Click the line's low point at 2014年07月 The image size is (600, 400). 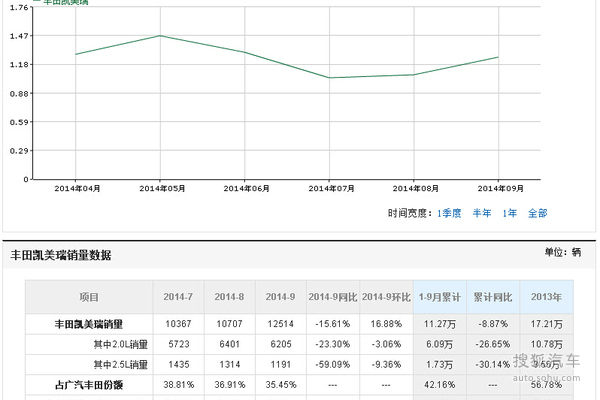(330, 78)
